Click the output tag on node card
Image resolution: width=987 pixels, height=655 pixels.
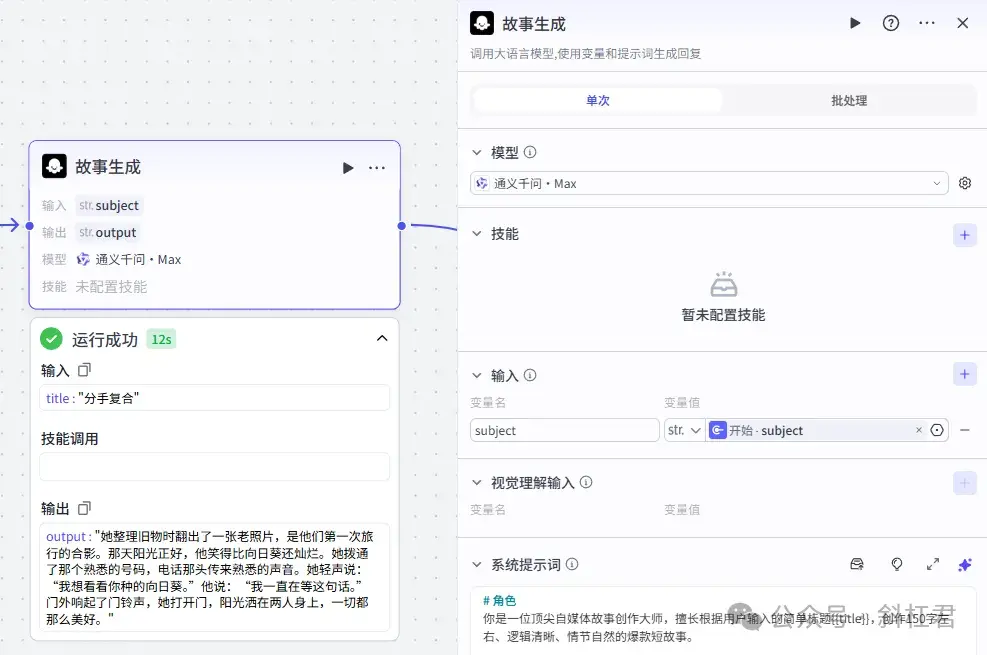pyautogui.click(x=108, y=233)
